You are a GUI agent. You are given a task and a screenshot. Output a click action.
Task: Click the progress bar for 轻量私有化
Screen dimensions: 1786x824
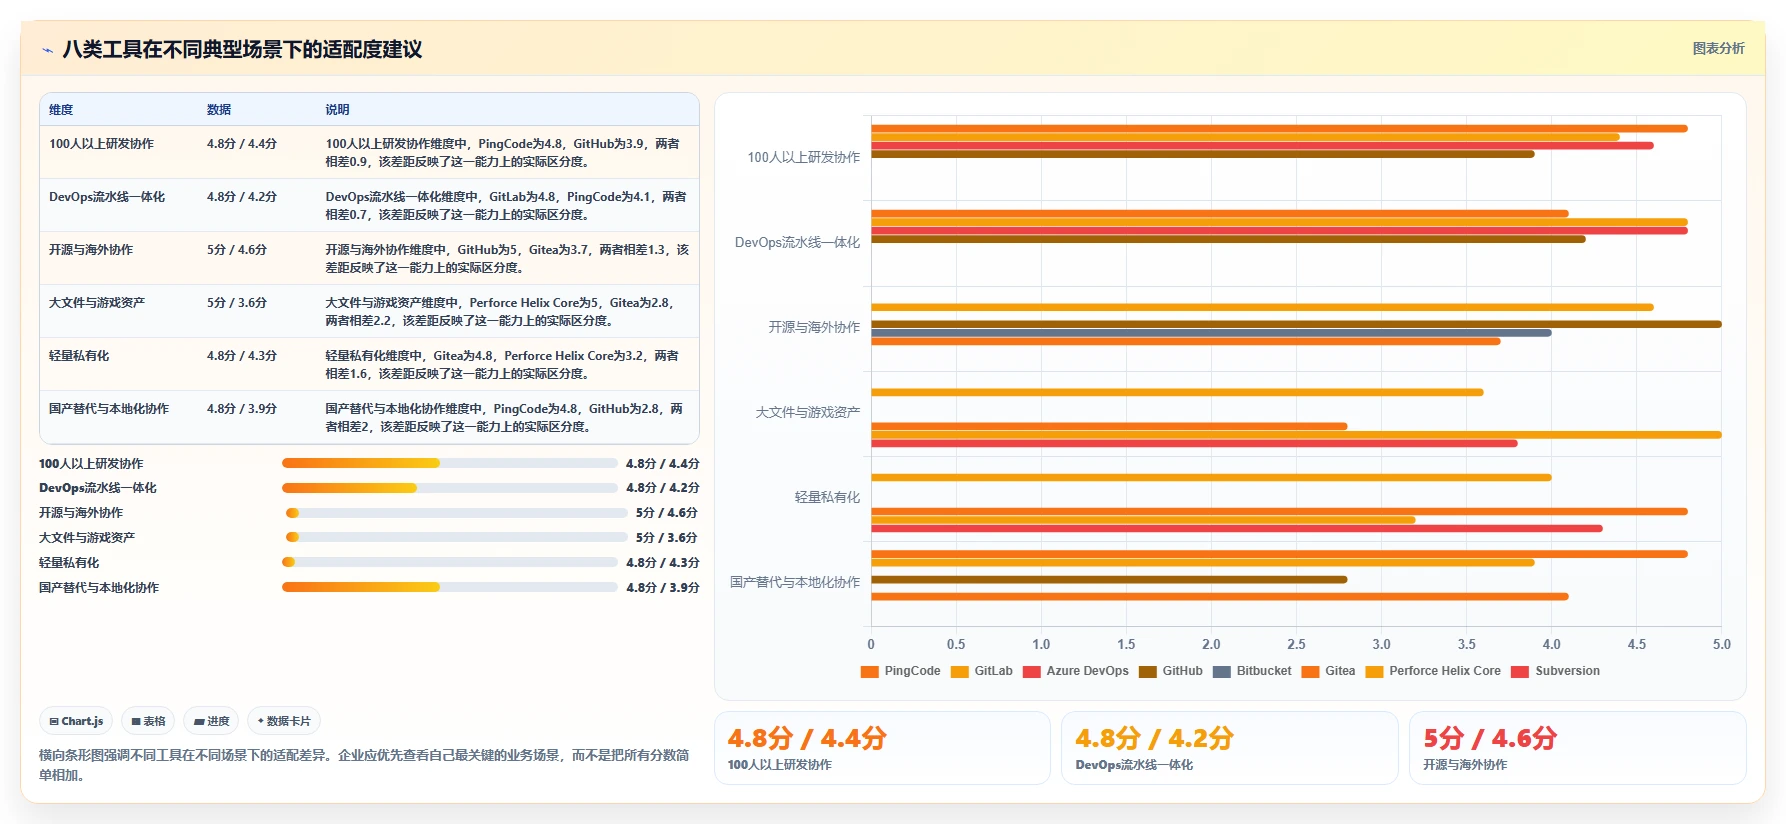(449, 562)
